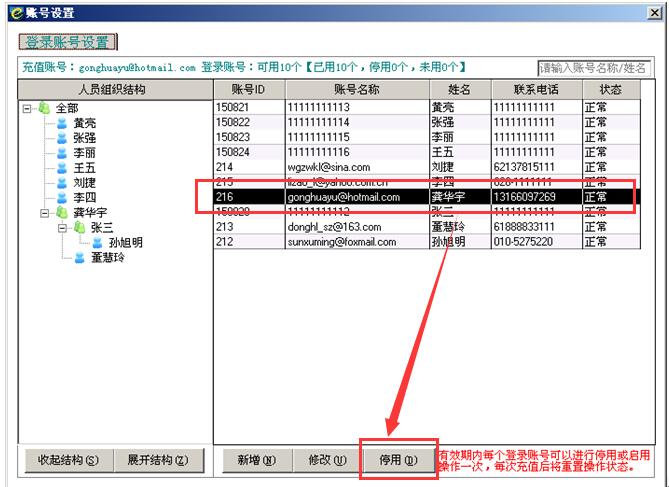
Task: Click the person icon next to 李丽
Action: (62, 153)
